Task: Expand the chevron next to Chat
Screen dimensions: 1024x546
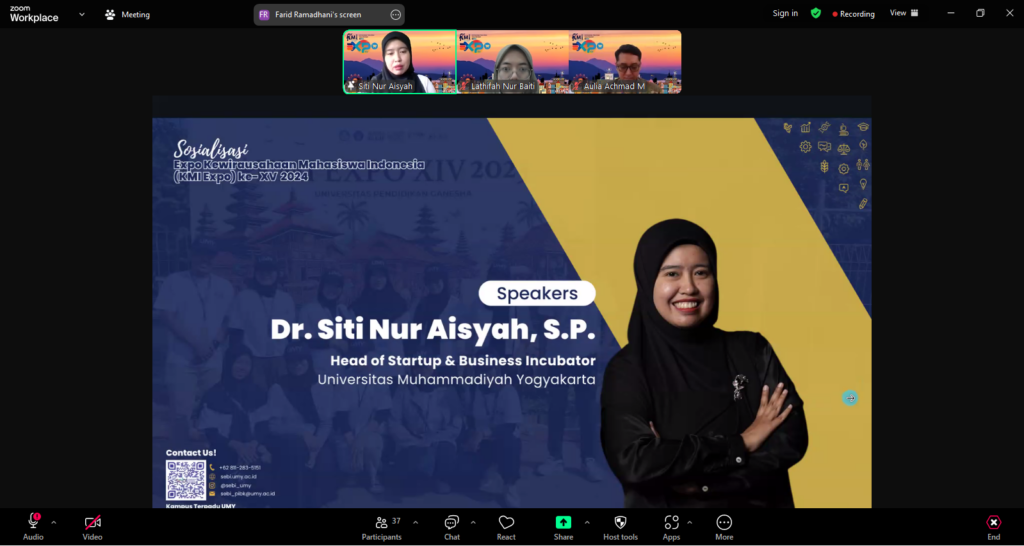Action: click(473, 522)
